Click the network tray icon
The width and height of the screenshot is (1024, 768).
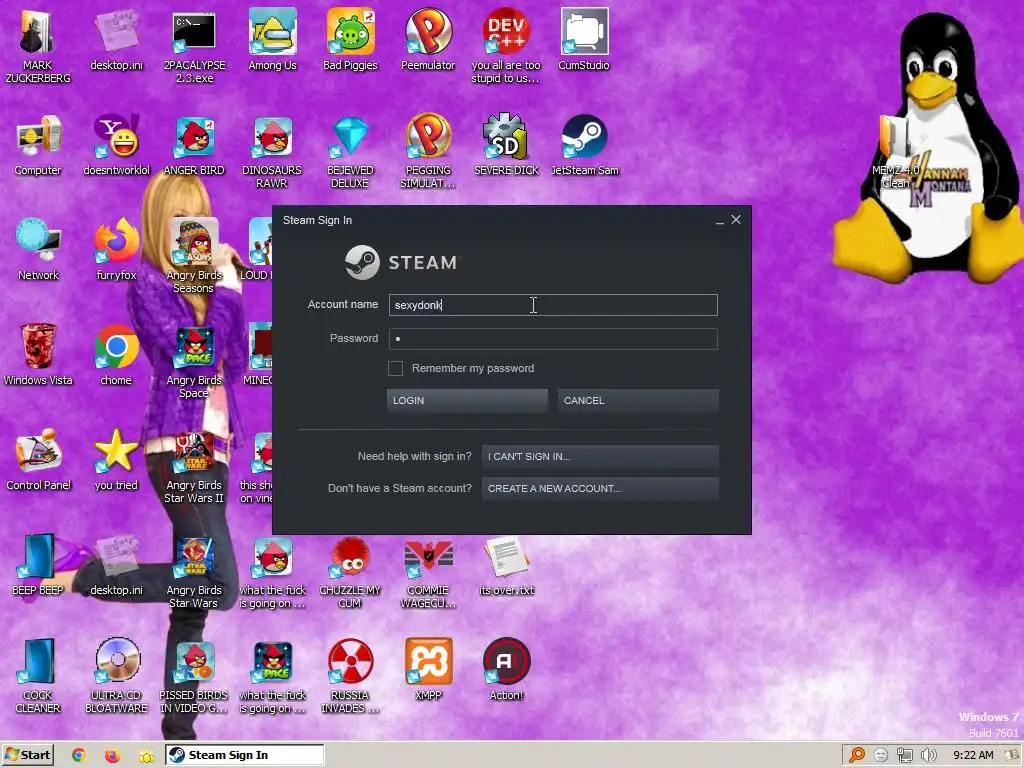coord(904,756)
